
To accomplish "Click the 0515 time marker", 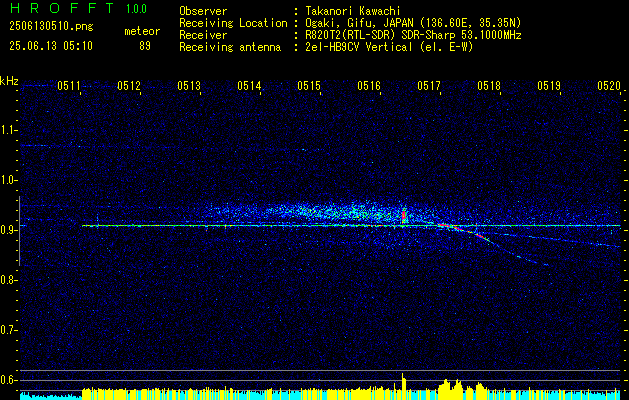I will (x=309, y=85).
